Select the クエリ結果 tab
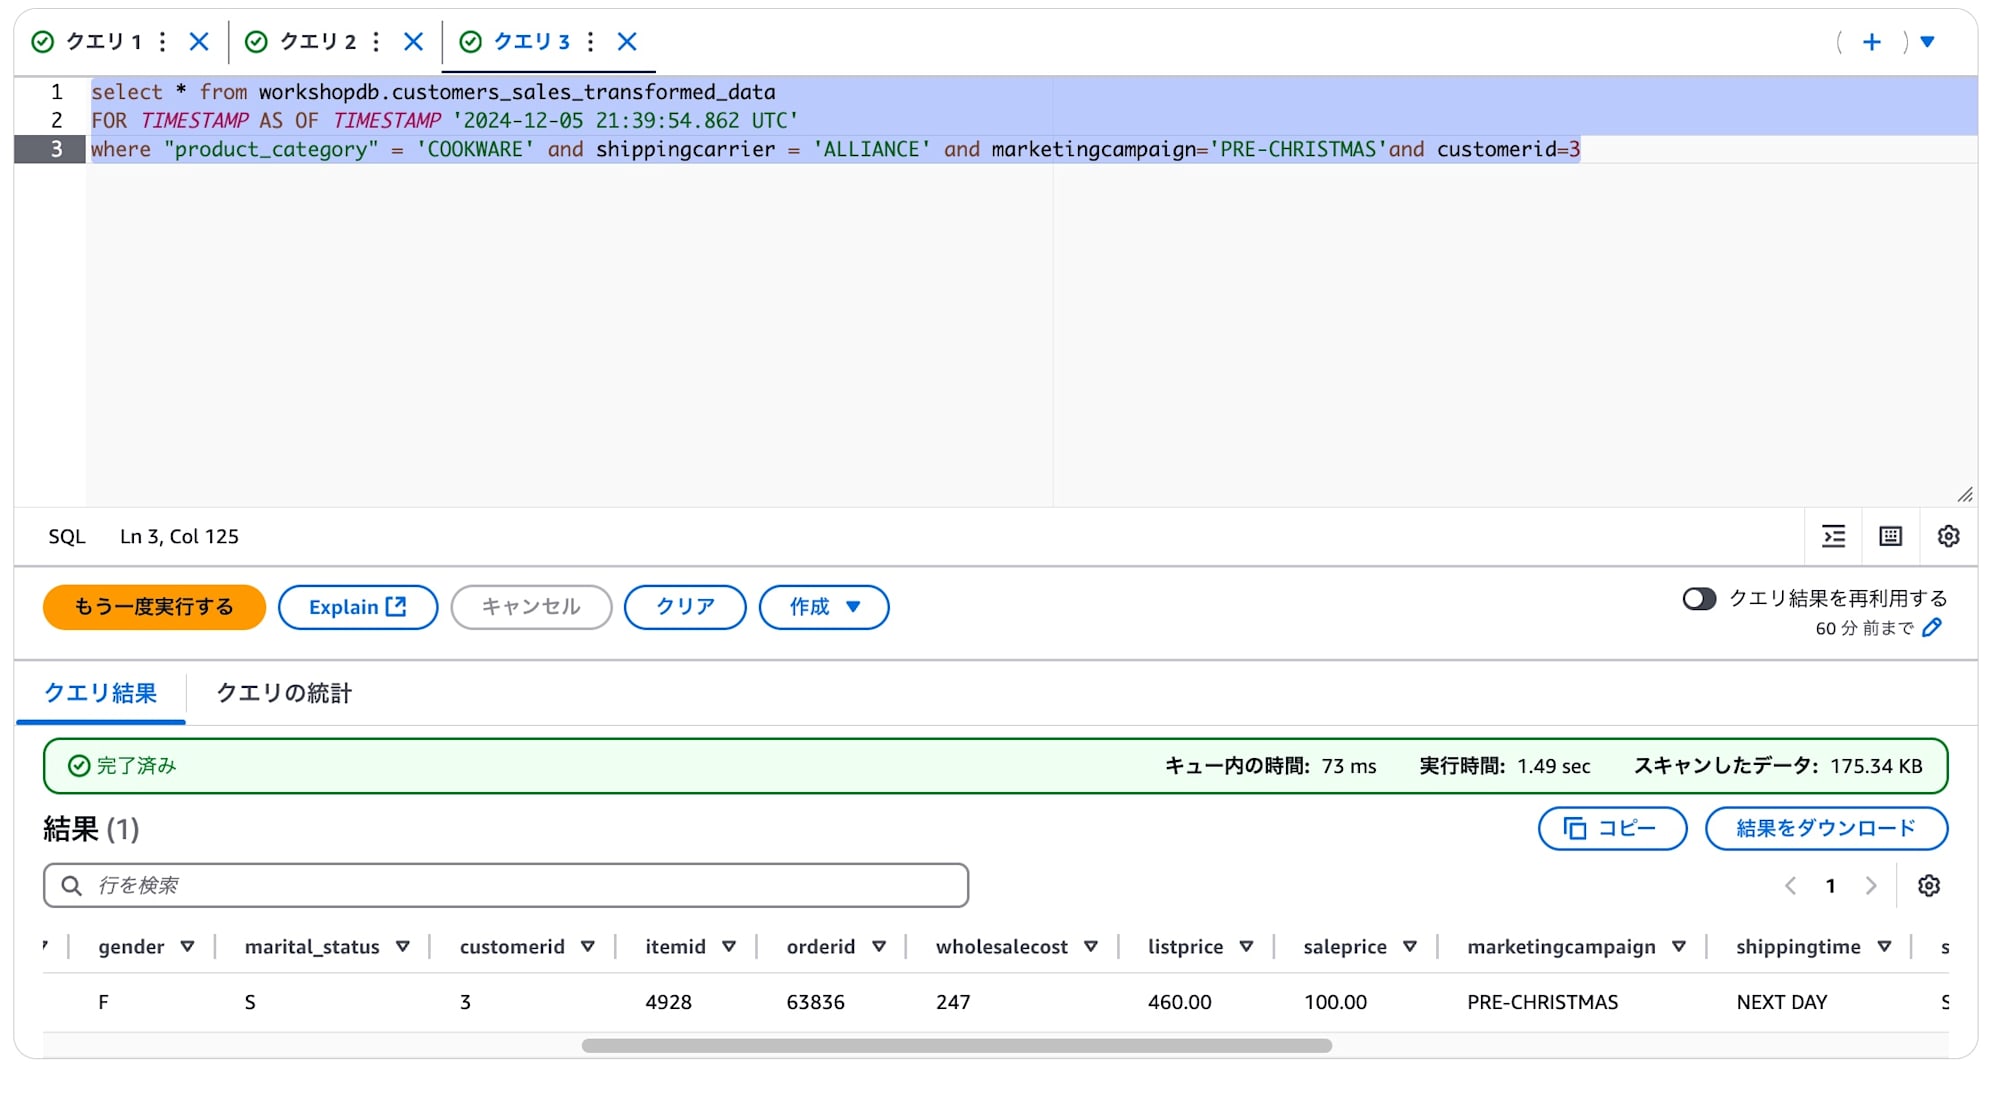The height and width of the screenshot is (1094, 2000). [x=100, y=693]
